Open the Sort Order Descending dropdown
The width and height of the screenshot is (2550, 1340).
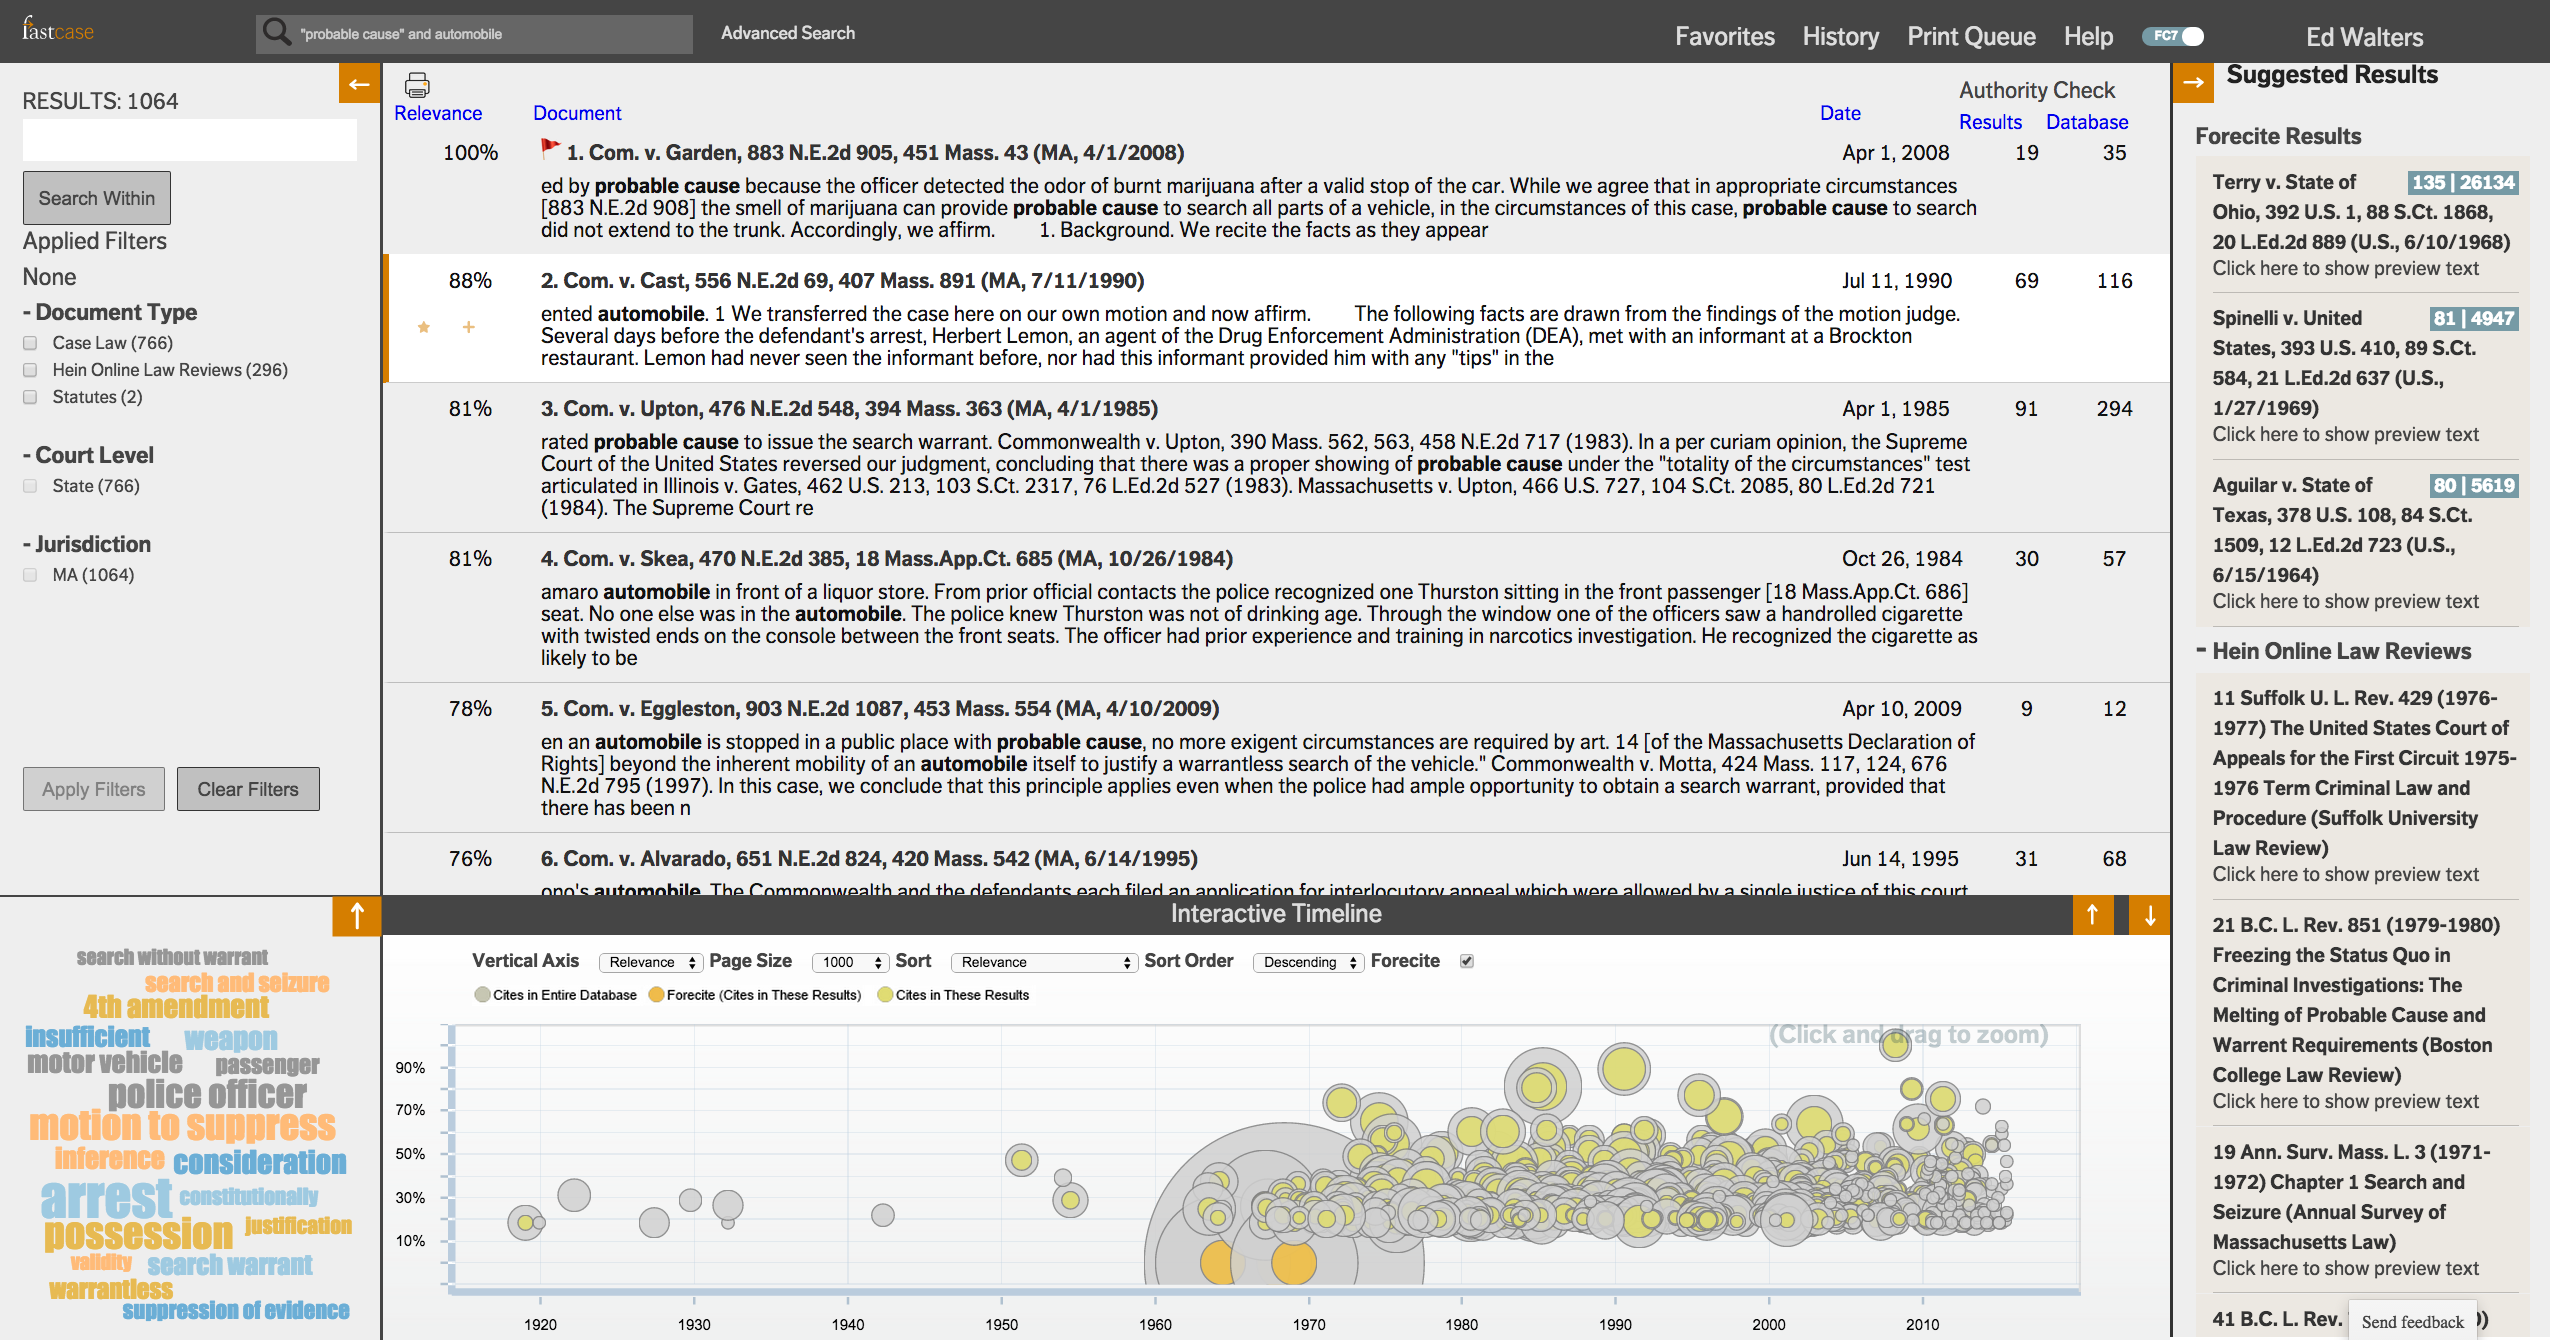pyautogui.click(x=1308, y=962)
